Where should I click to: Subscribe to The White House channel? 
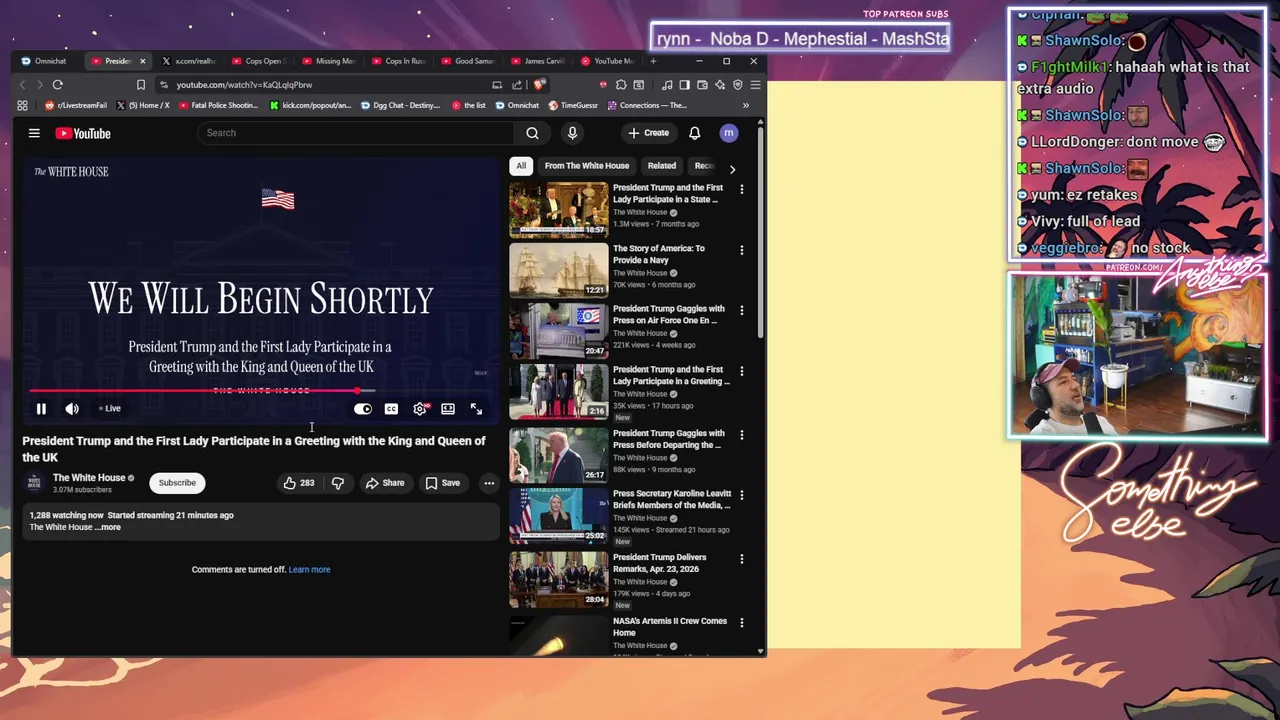177,483
